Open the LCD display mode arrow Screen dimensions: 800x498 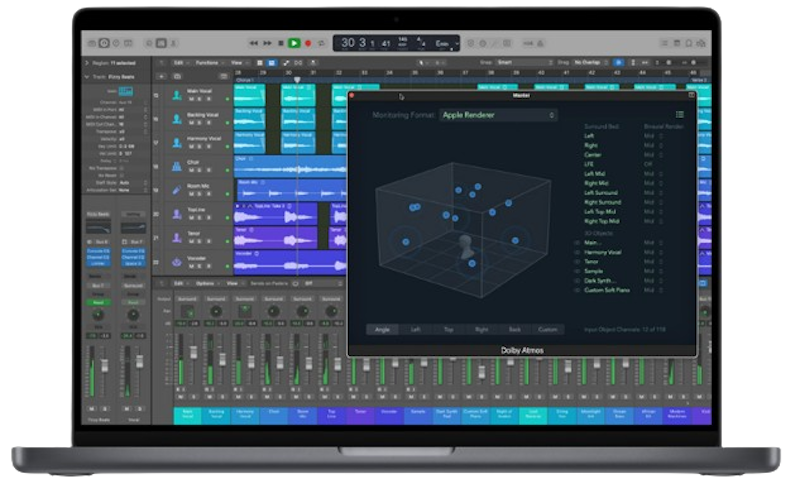click(x=456, y=44)
